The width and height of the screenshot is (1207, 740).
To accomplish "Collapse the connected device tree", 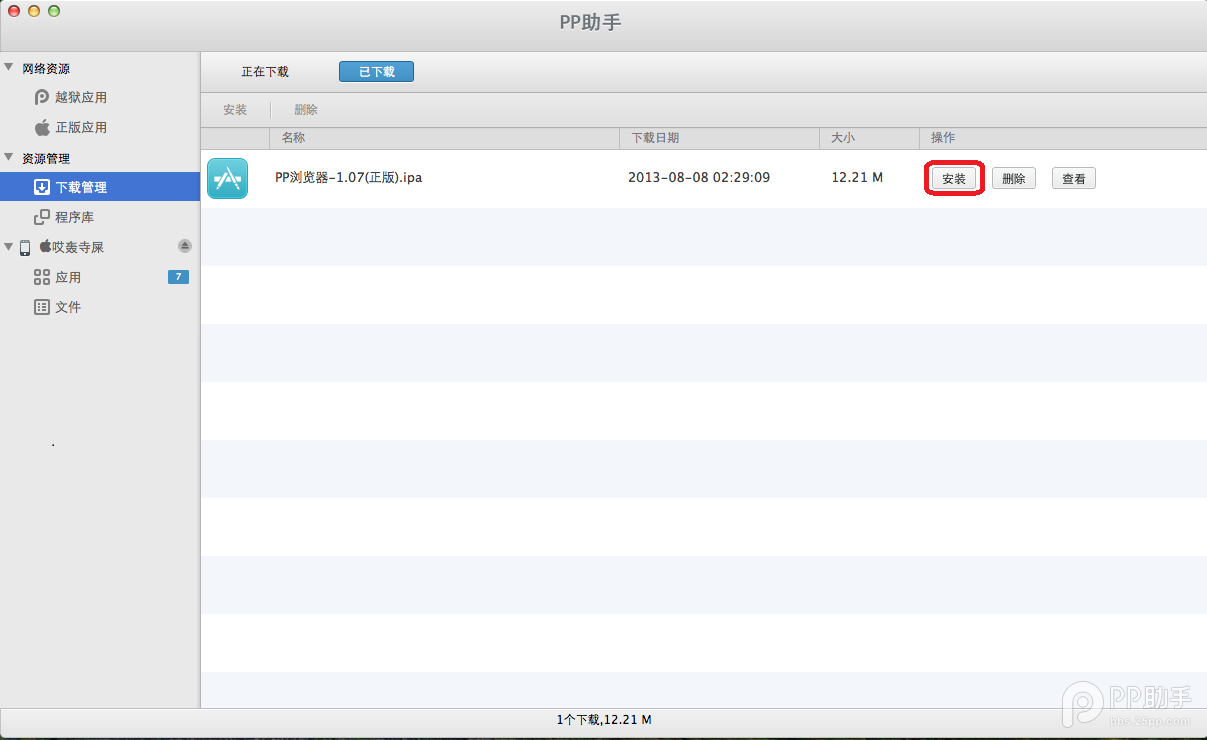I will click(9, 246).
